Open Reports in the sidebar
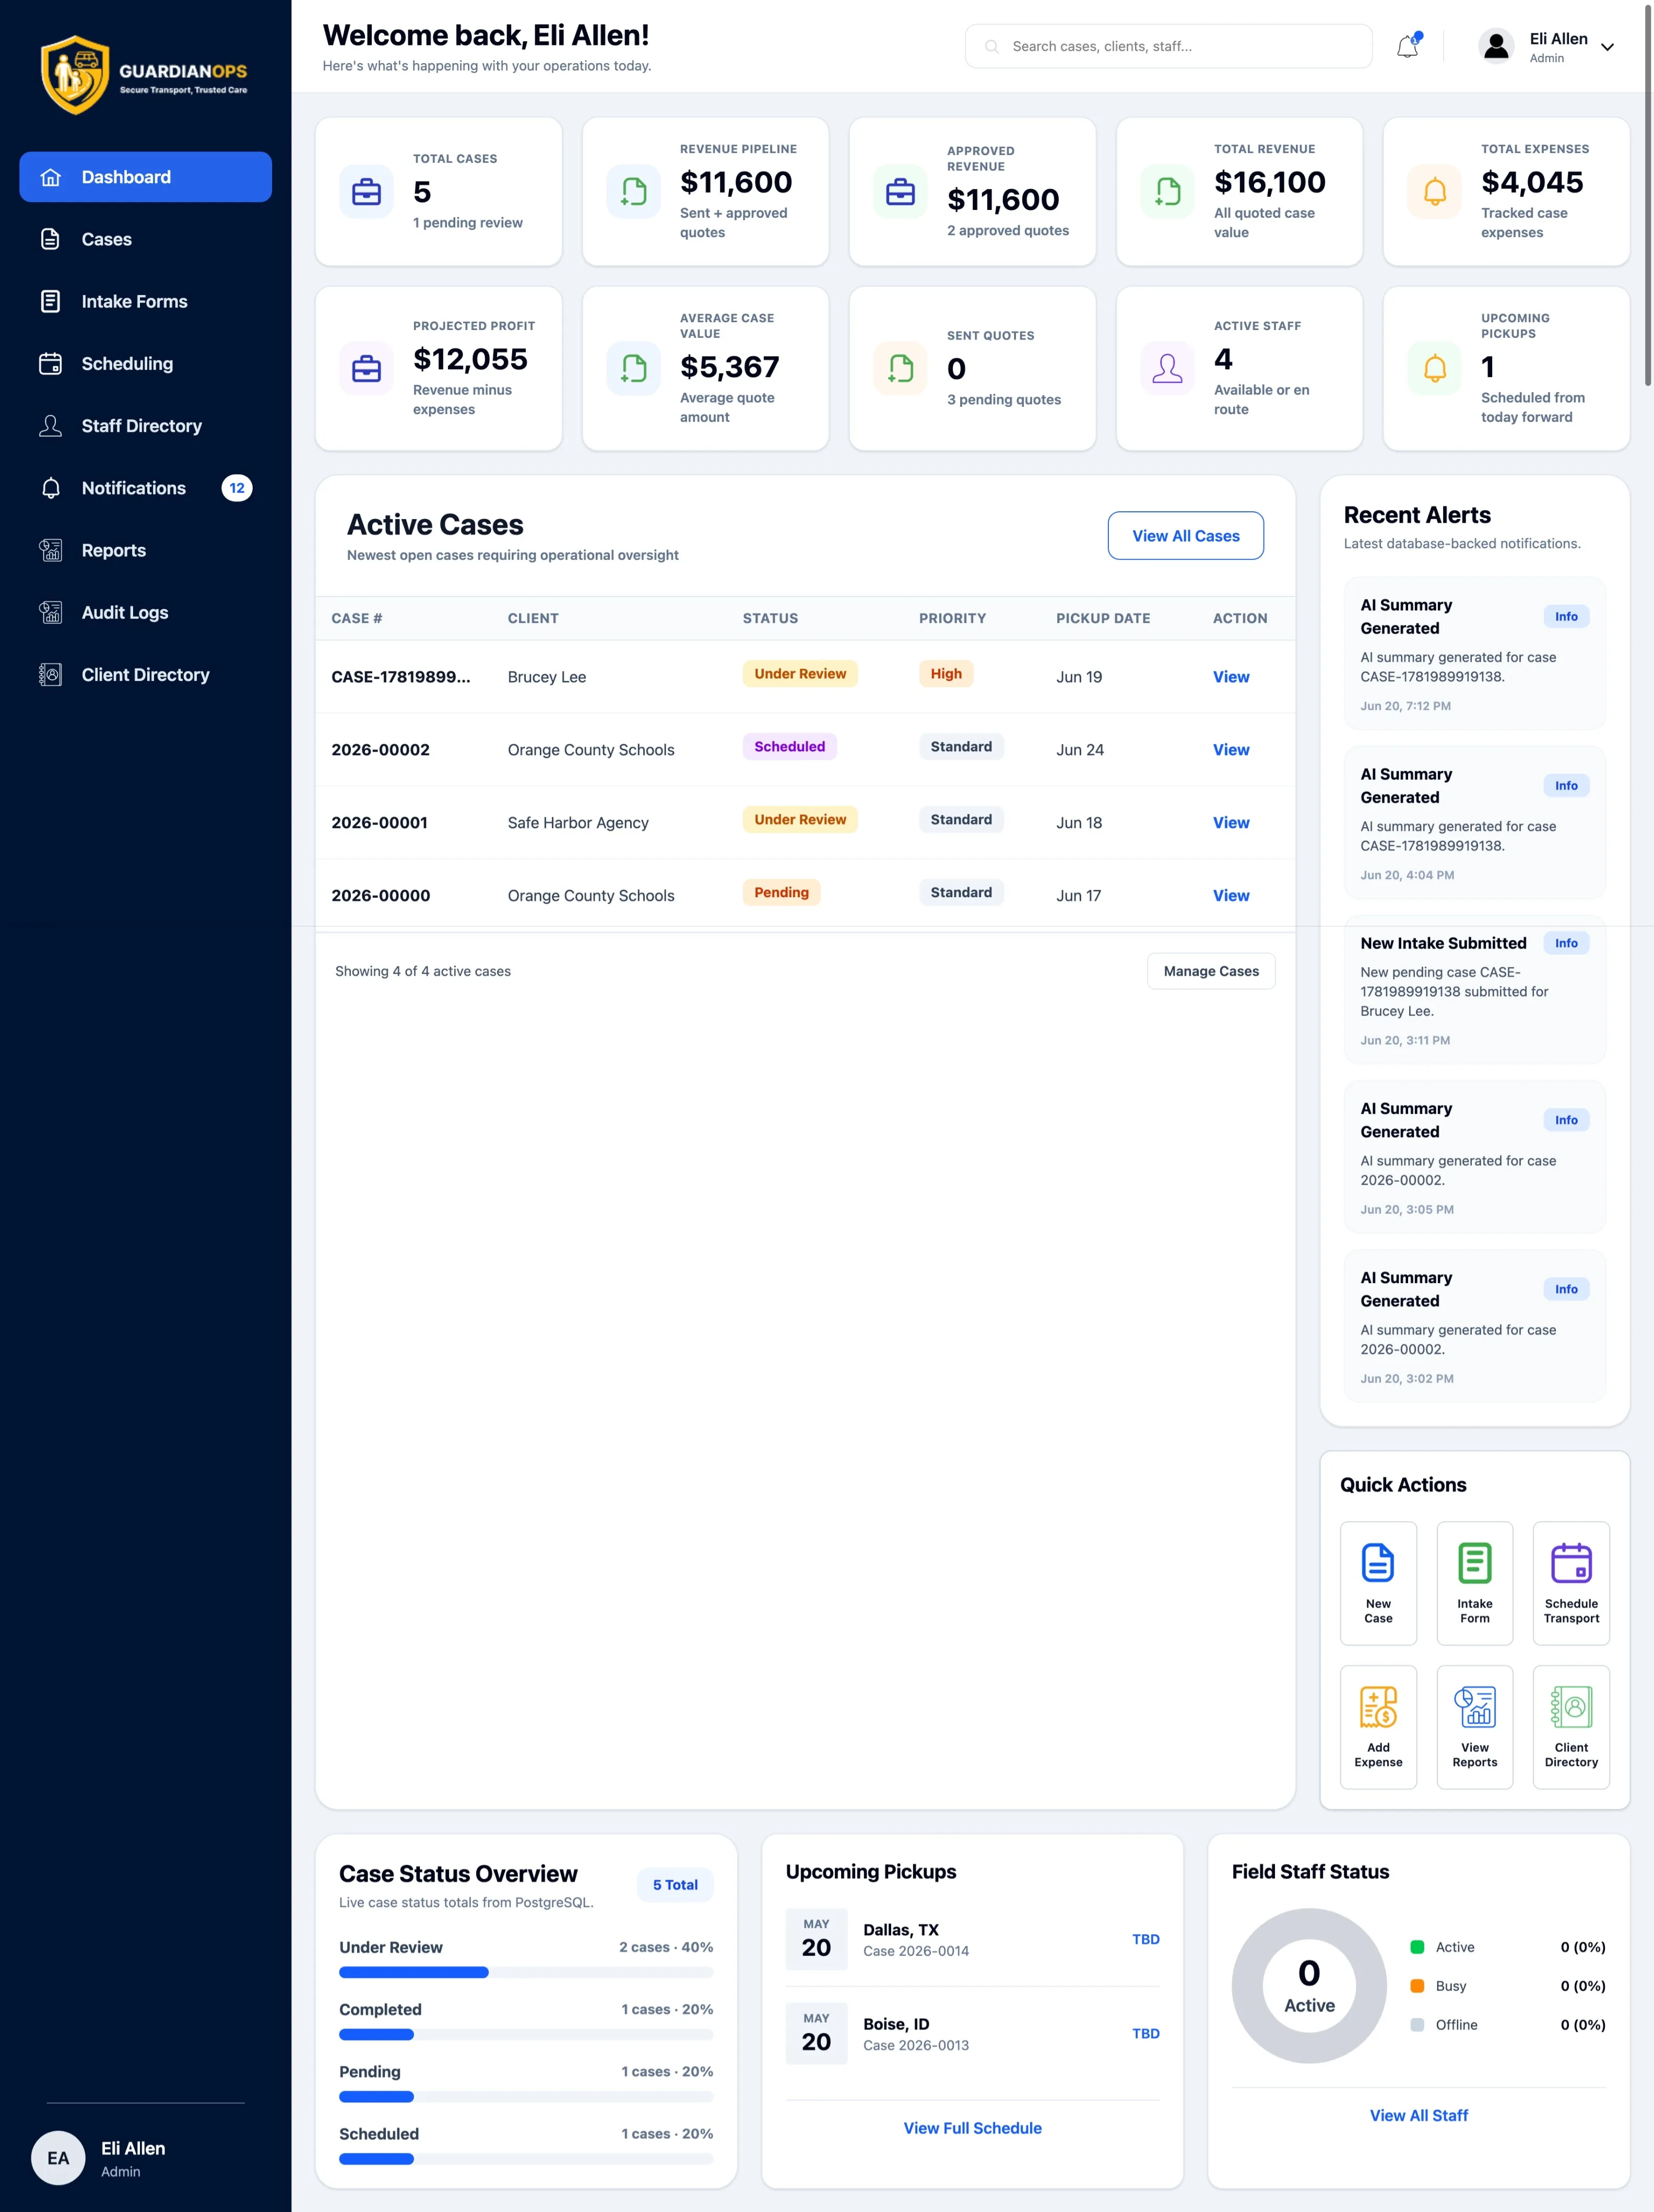 tap(145, 550)
